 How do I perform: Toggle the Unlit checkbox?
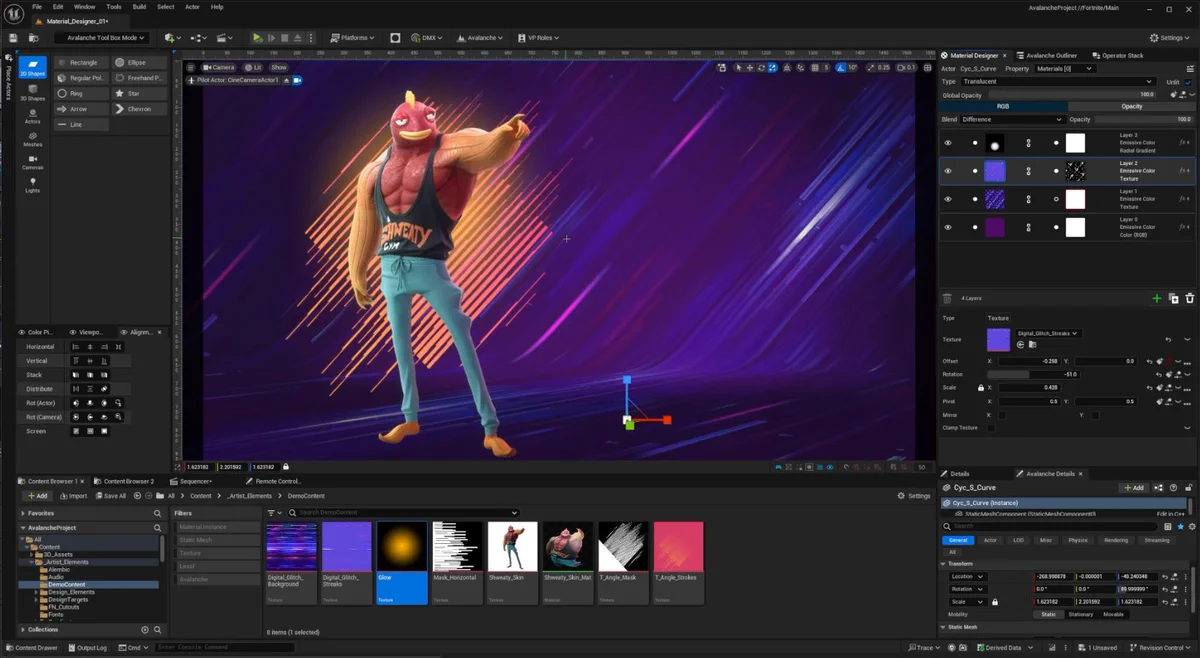pyautogui.click(x=1188, y=82)
